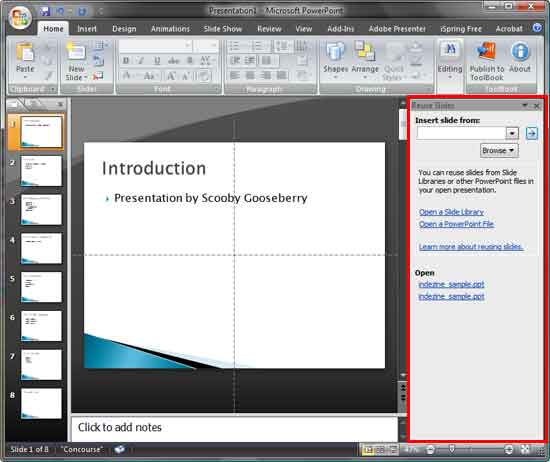Viewport: 550px width, 462px height.
Task: Open the Animations tab
Action: 170,29
